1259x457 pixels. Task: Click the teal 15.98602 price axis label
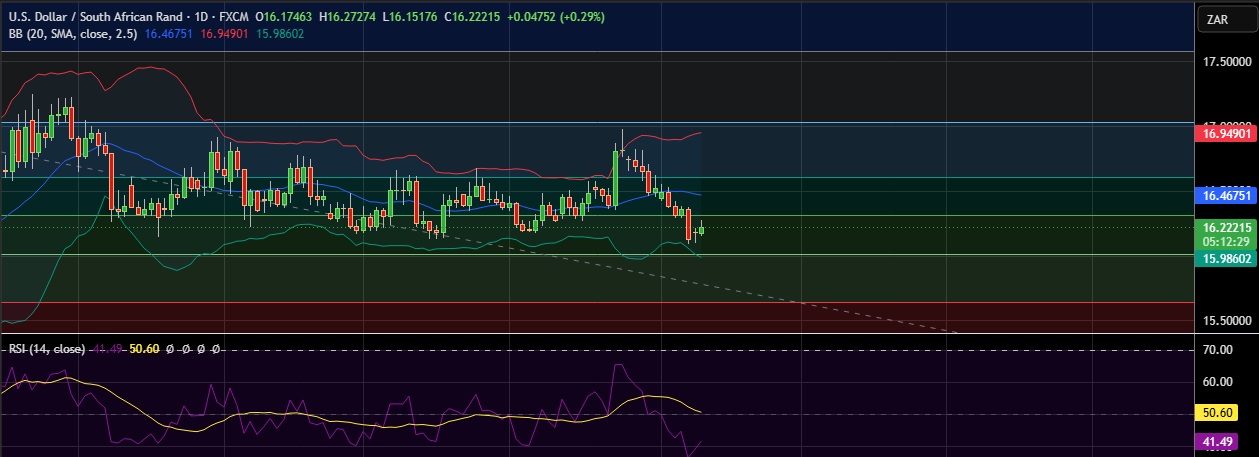(1225, 258)
